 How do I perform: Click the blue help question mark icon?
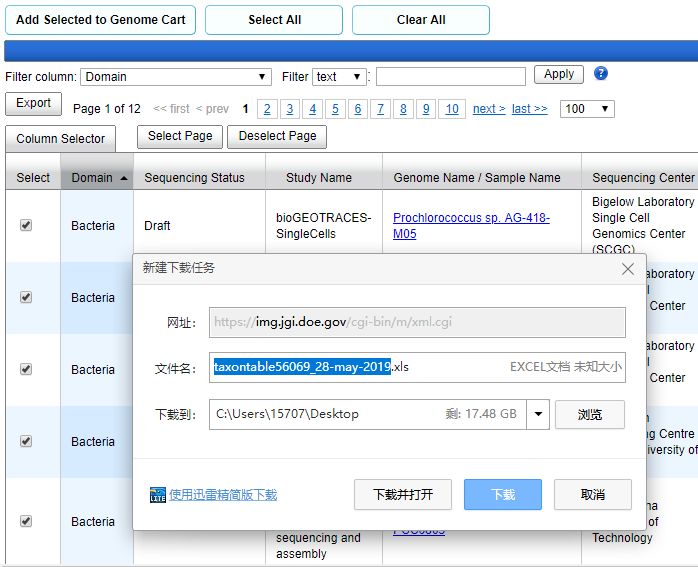point(601,74)
